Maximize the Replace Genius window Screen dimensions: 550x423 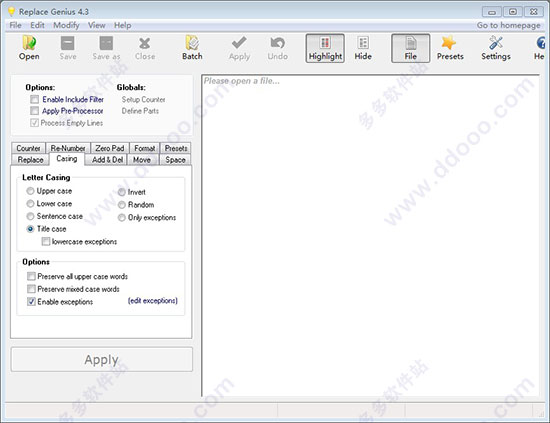tap(513, 12)
